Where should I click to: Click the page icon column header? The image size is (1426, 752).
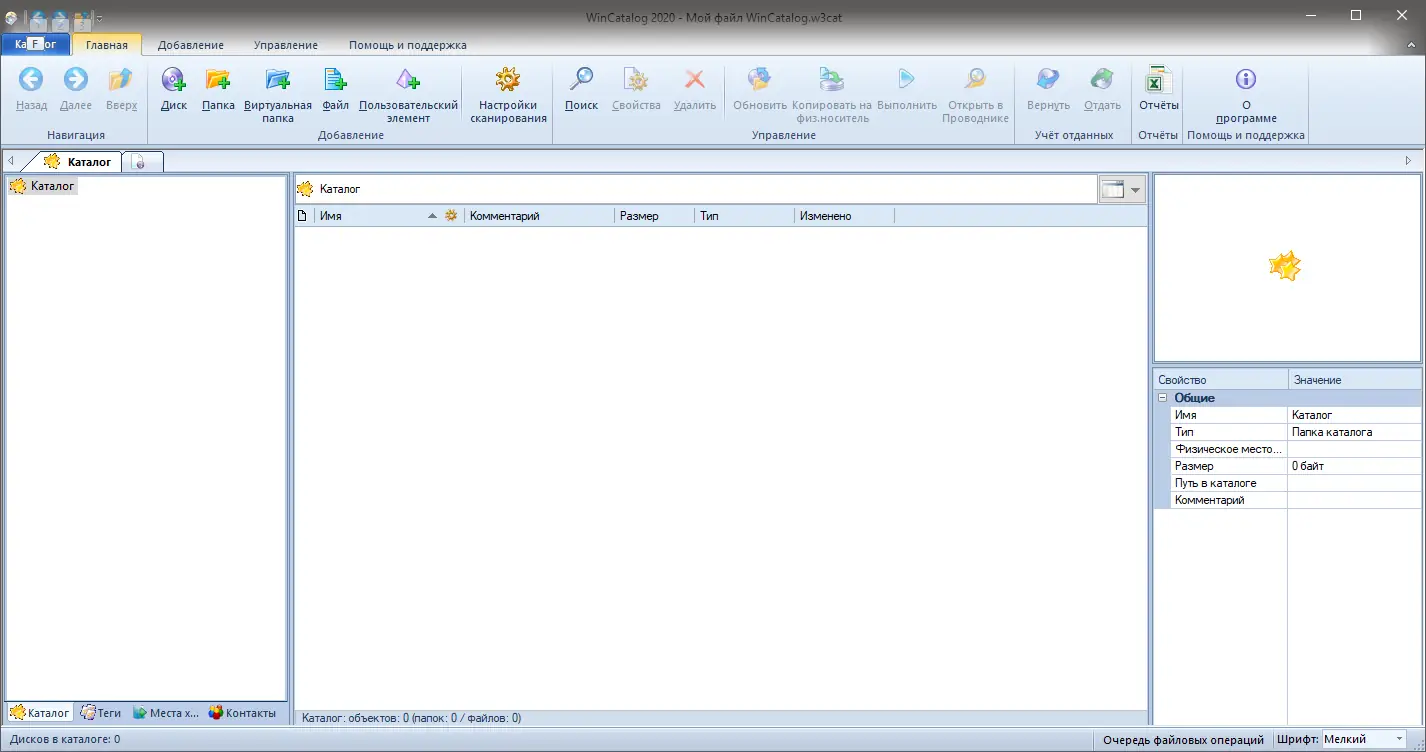pyautogui.click(x=304, y=216)
